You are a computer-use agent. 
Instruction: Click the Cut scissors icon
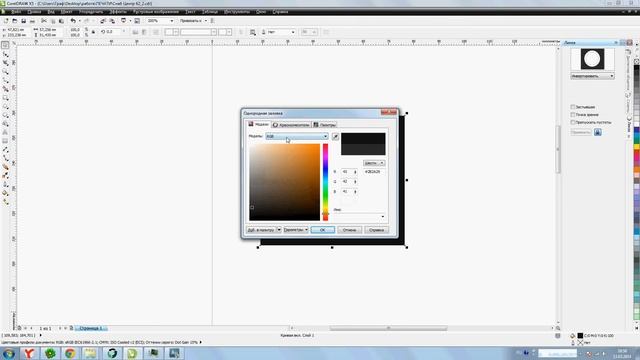tap(44, 21)
